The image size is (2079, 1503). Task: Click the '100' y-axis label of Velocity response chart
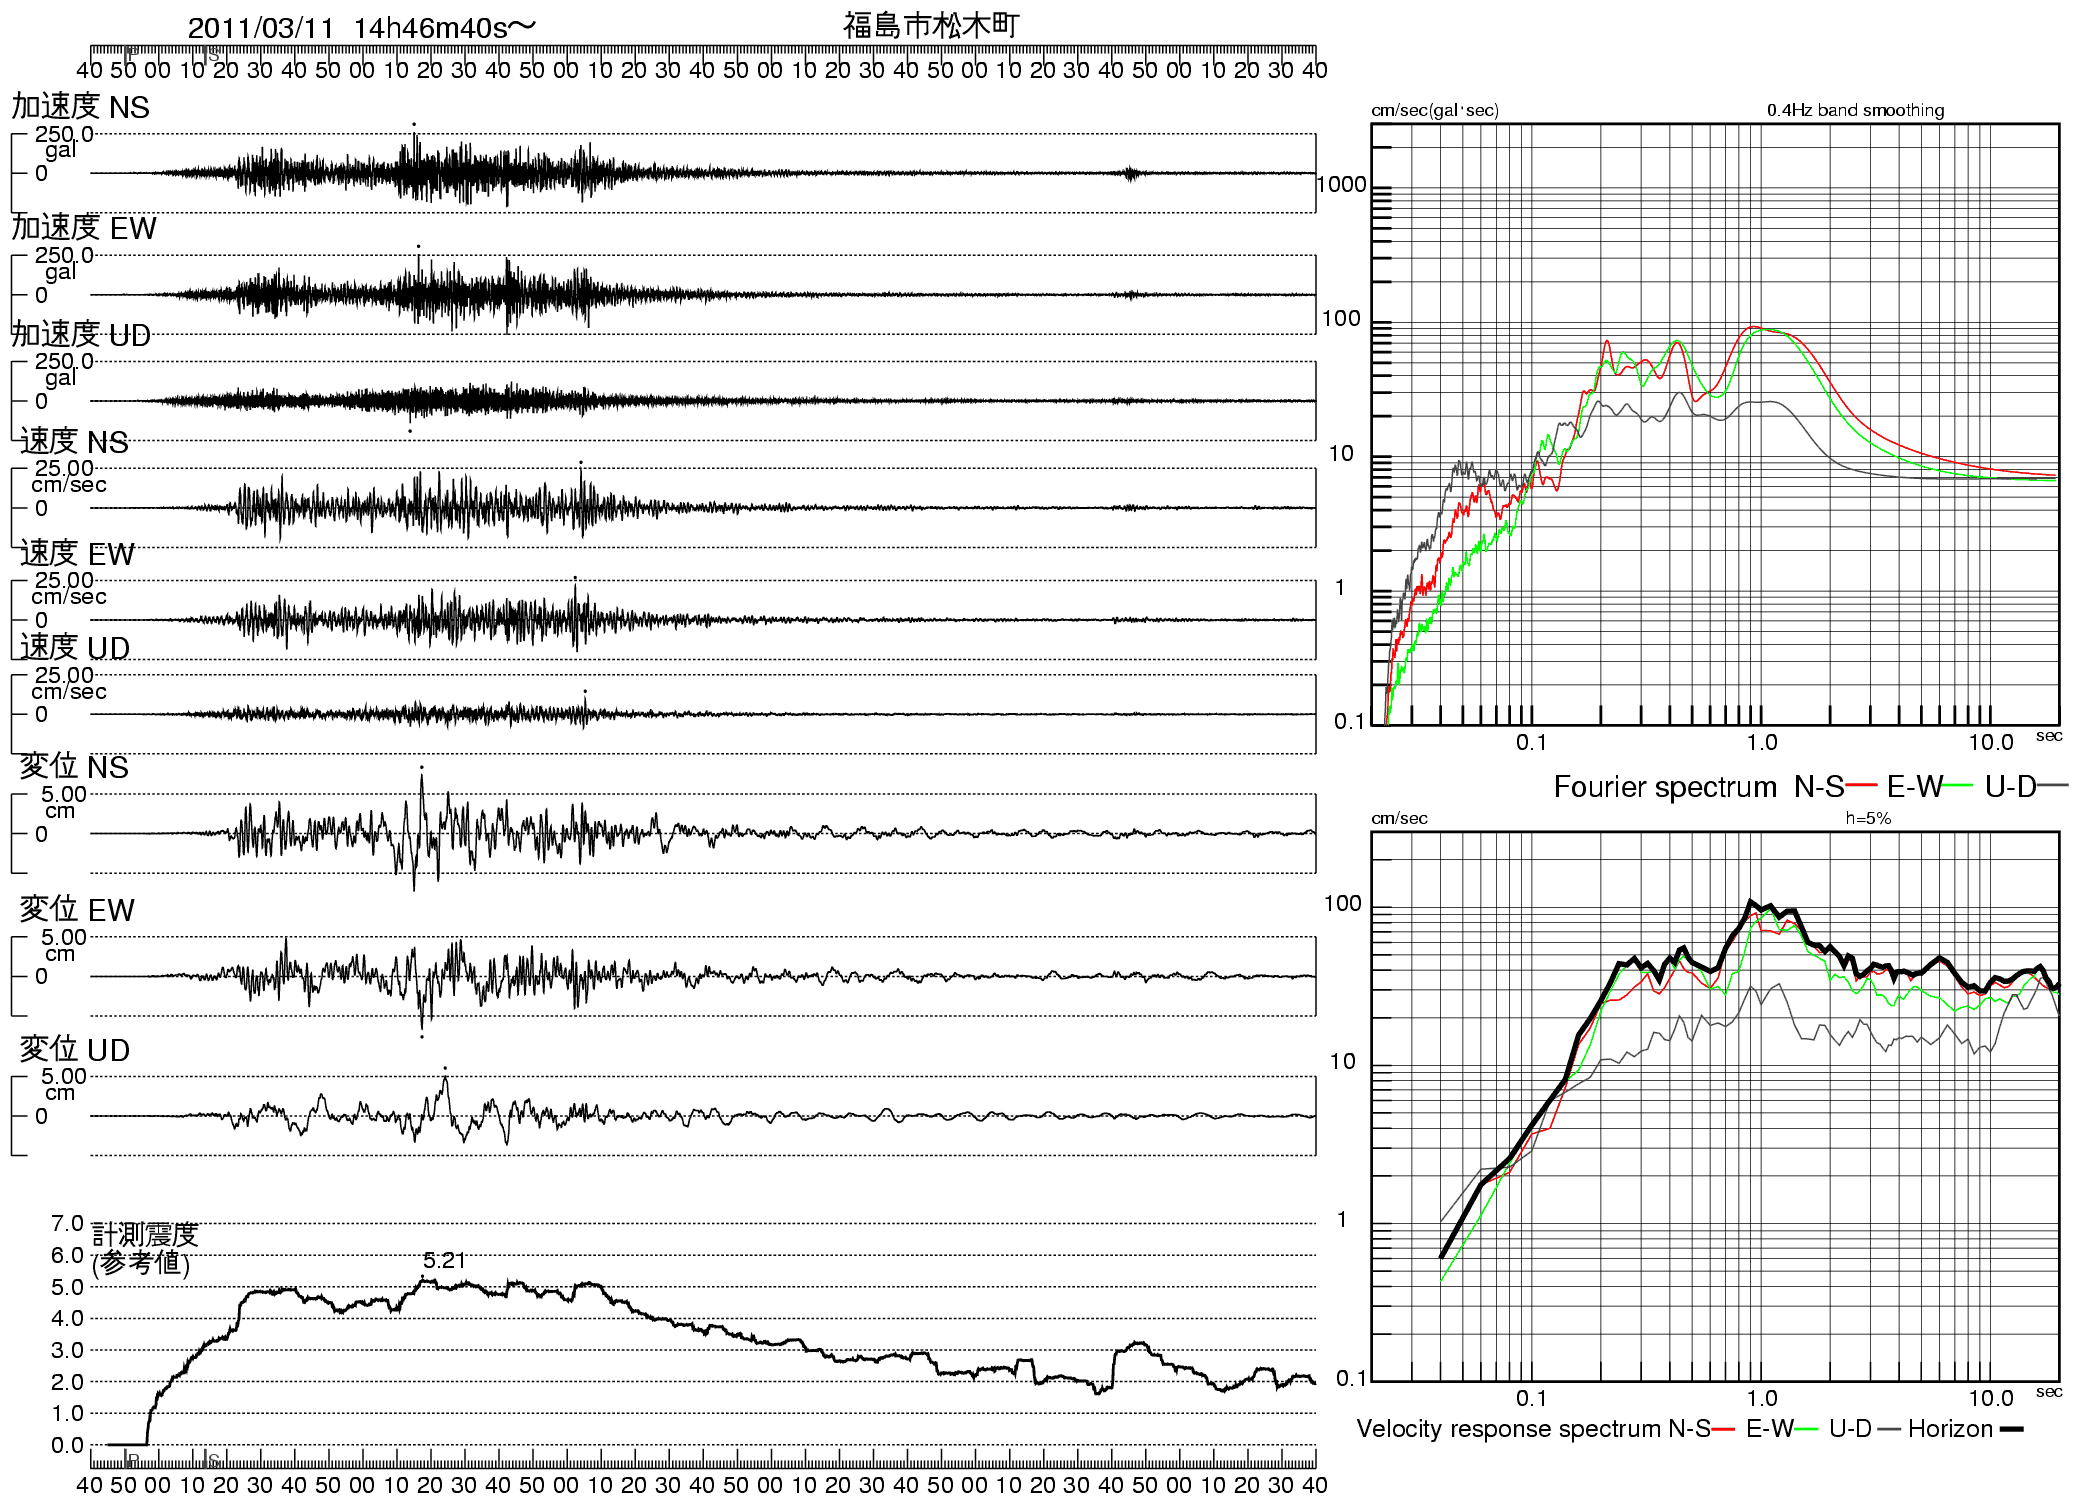click(x=1342, y=904)
